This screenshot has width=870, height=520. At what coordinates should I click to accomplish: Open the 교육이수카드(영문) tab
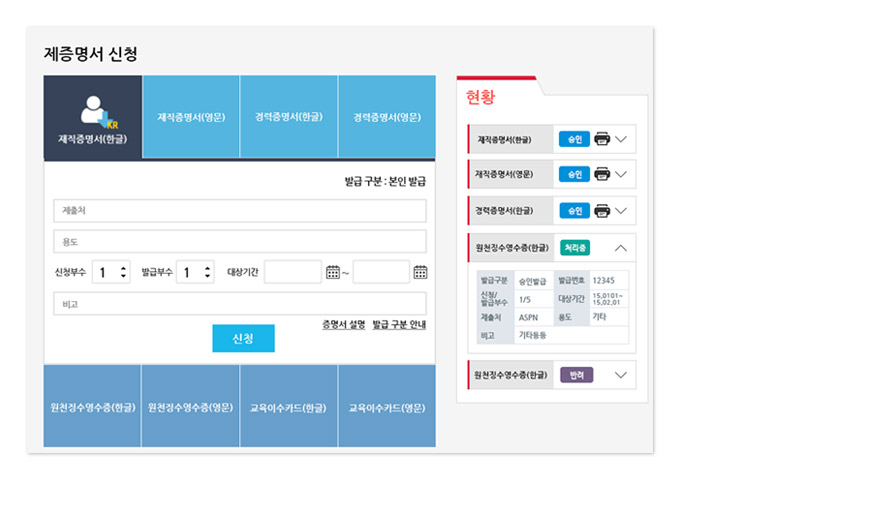tap(387, 408)
